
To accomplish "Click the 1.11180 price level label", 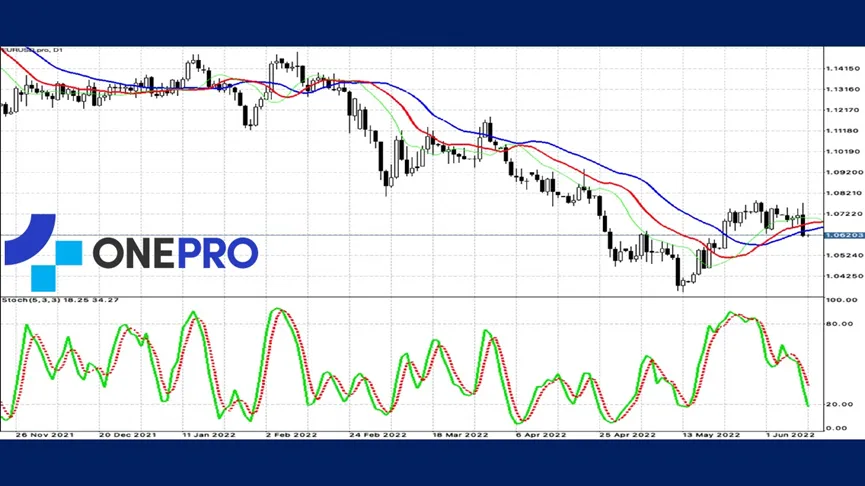I will pos(842,131).
